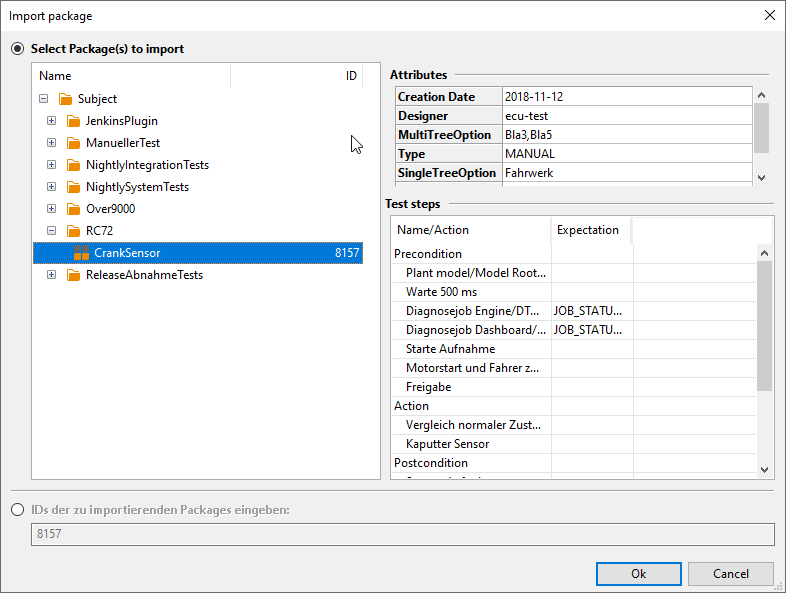This screenshot has height=593, width=786.
Task: Click the Type value MANUAL
Action: pos(530,154)
